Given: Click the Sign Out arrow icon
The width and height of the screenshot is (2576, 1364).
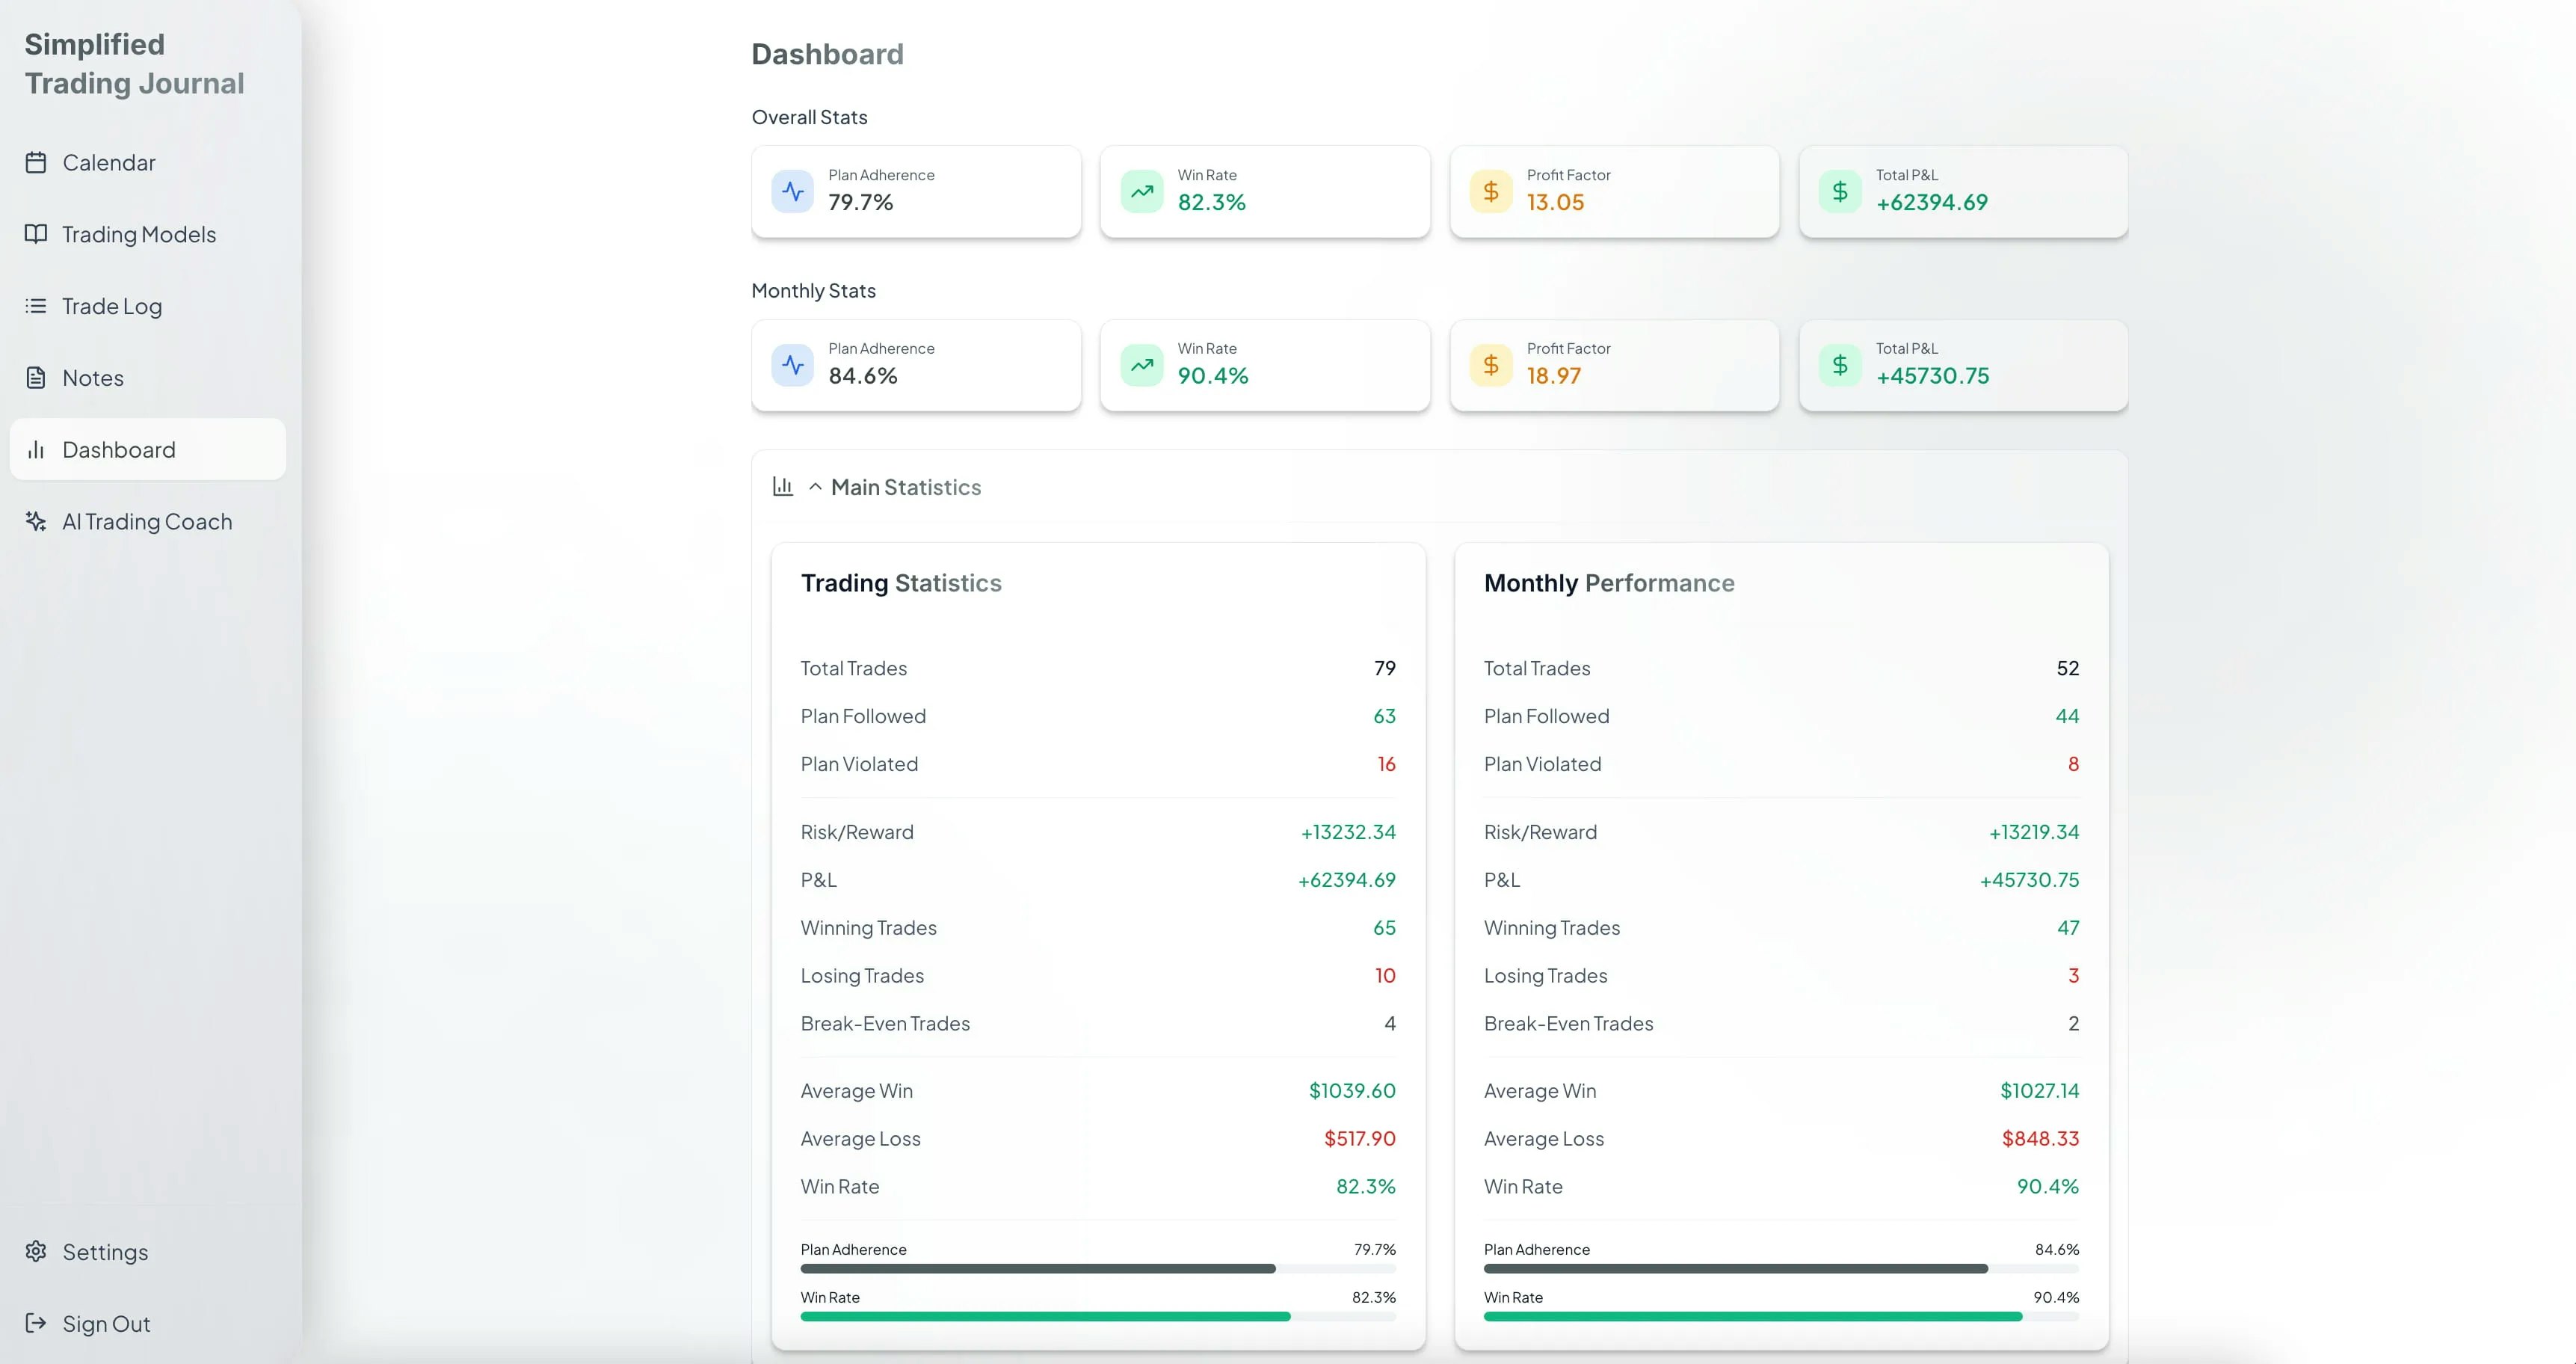Looking at the screenshot, I should (36, 1323).
